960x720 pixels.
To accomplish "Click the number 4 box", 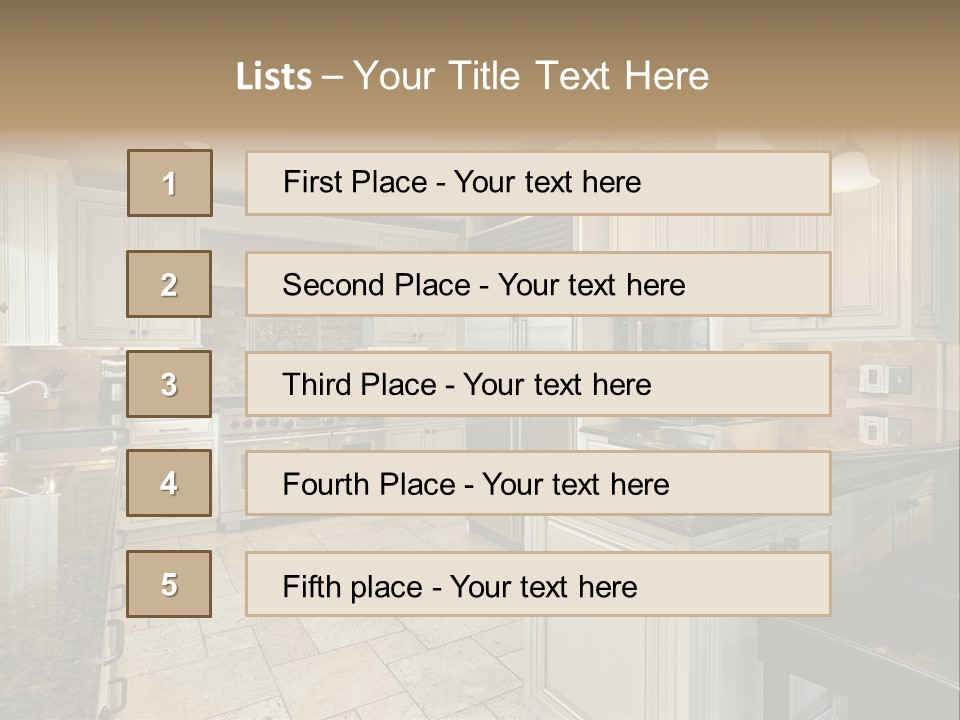I will tap(169, 483).
